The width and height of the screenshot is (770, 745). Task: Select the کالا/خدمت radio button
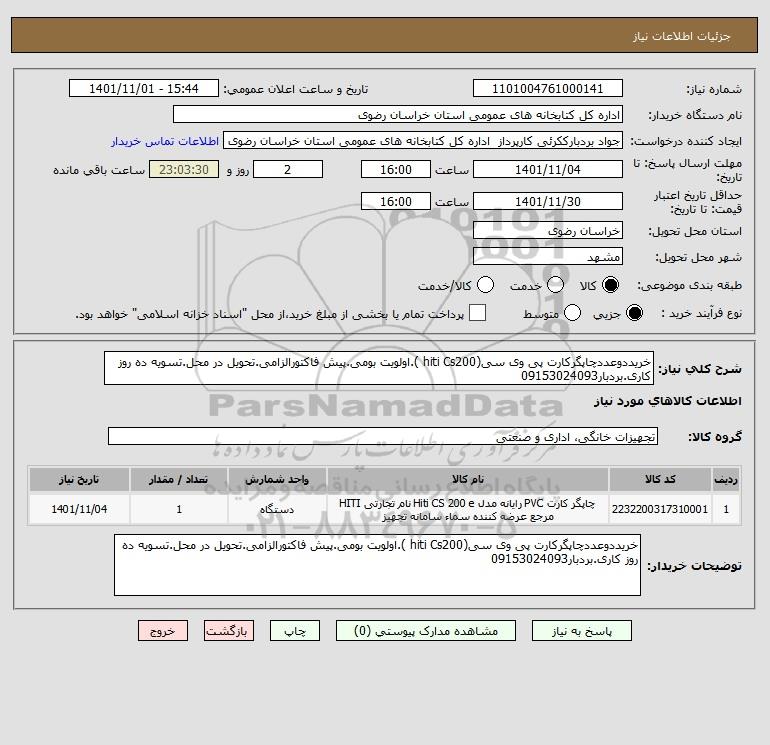point(485,285)
